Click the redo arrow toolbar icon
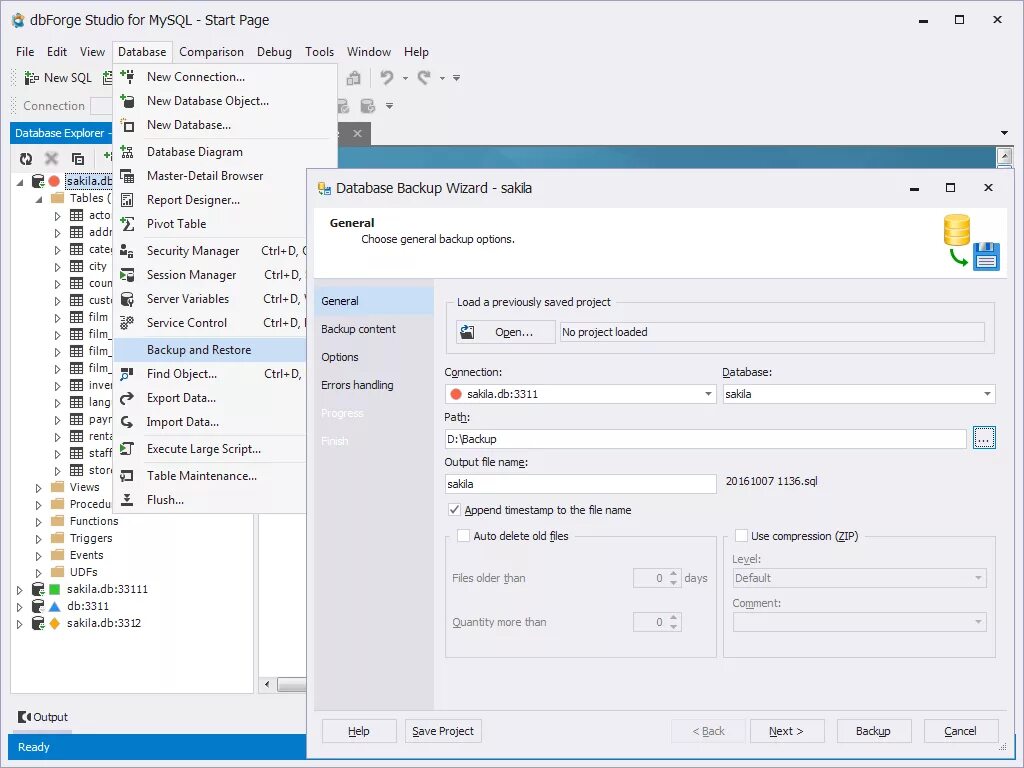Screen dimensions: 1024x768 (424, 78)
